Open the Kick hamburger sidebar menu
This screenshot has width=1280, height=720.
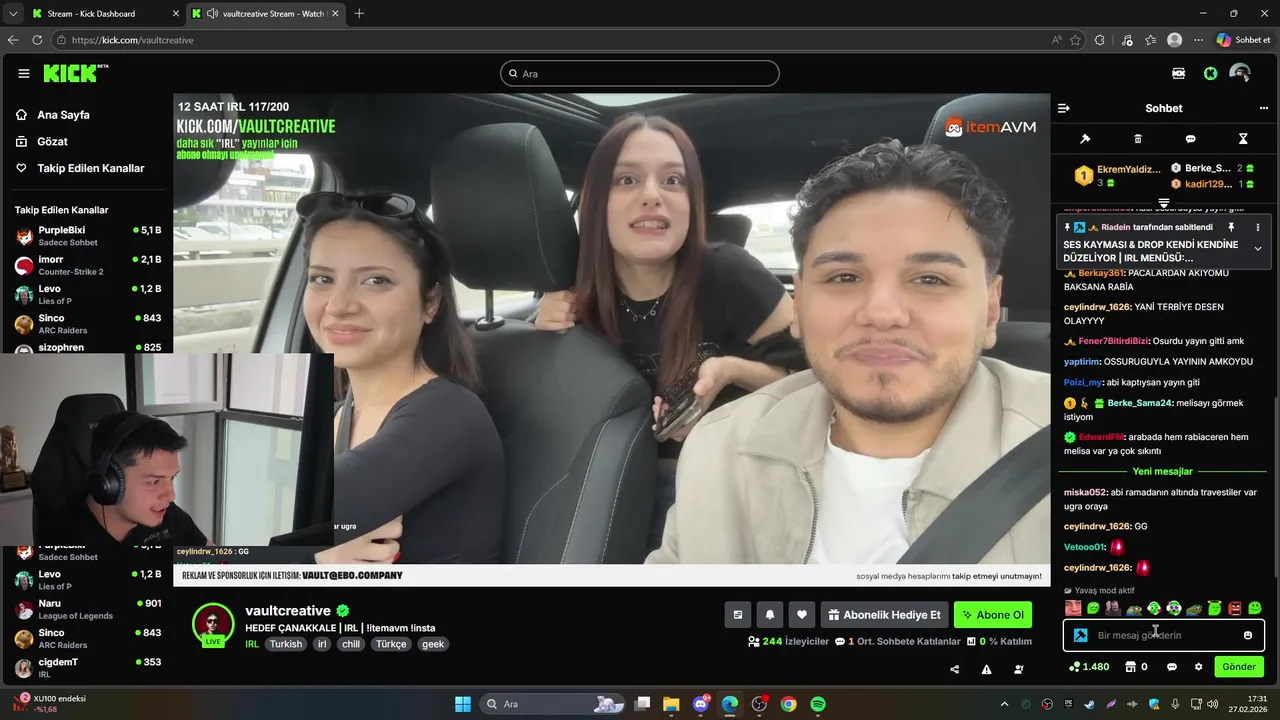pyautogui.click(x=24, y=73)
